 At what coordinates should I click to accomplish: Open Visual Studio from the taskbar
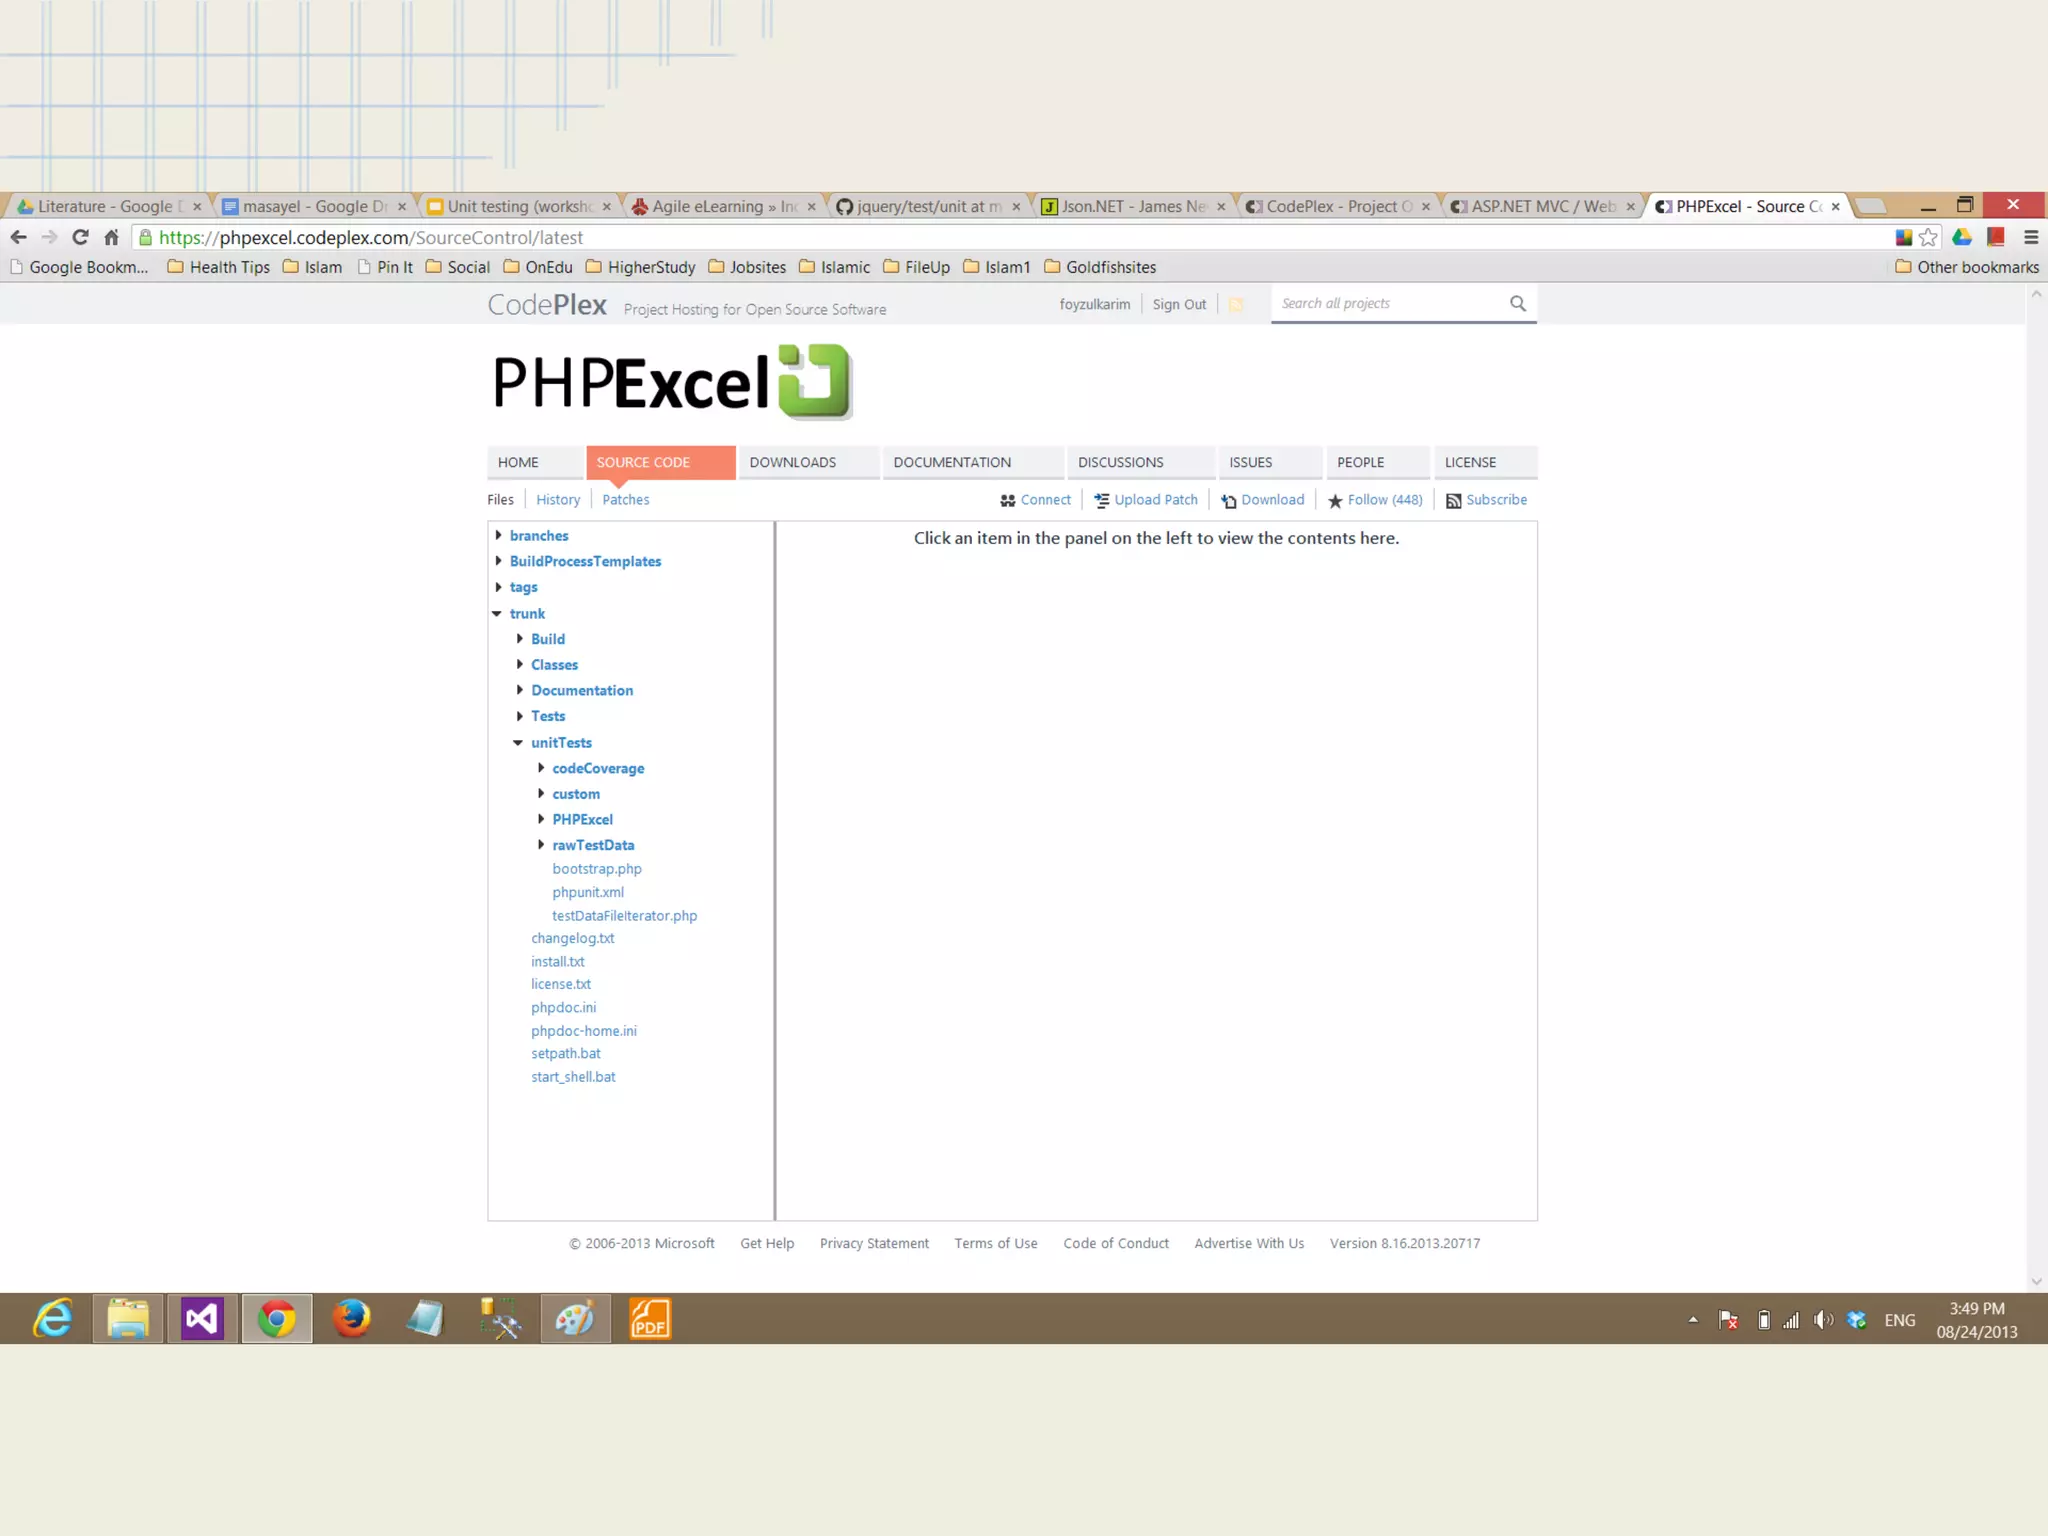point(201,1319)
